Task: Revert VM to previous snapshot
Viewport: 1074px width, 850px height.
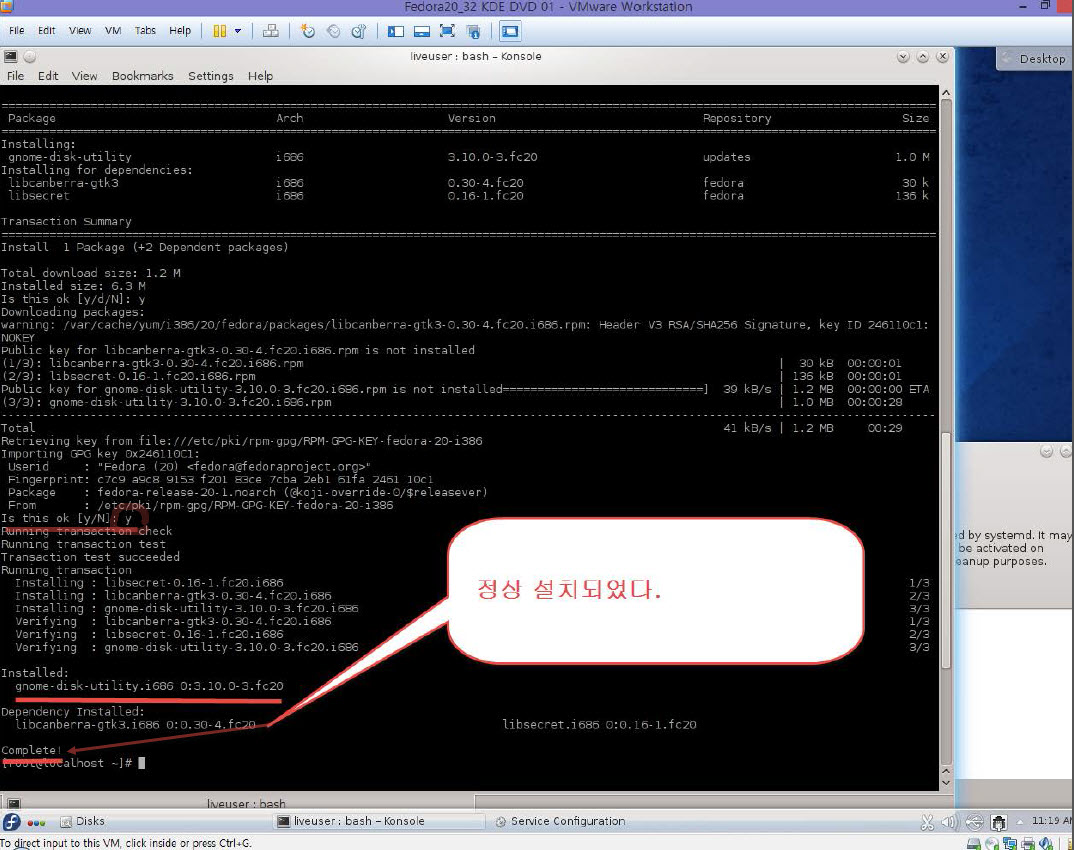Action: pos(333,31)
